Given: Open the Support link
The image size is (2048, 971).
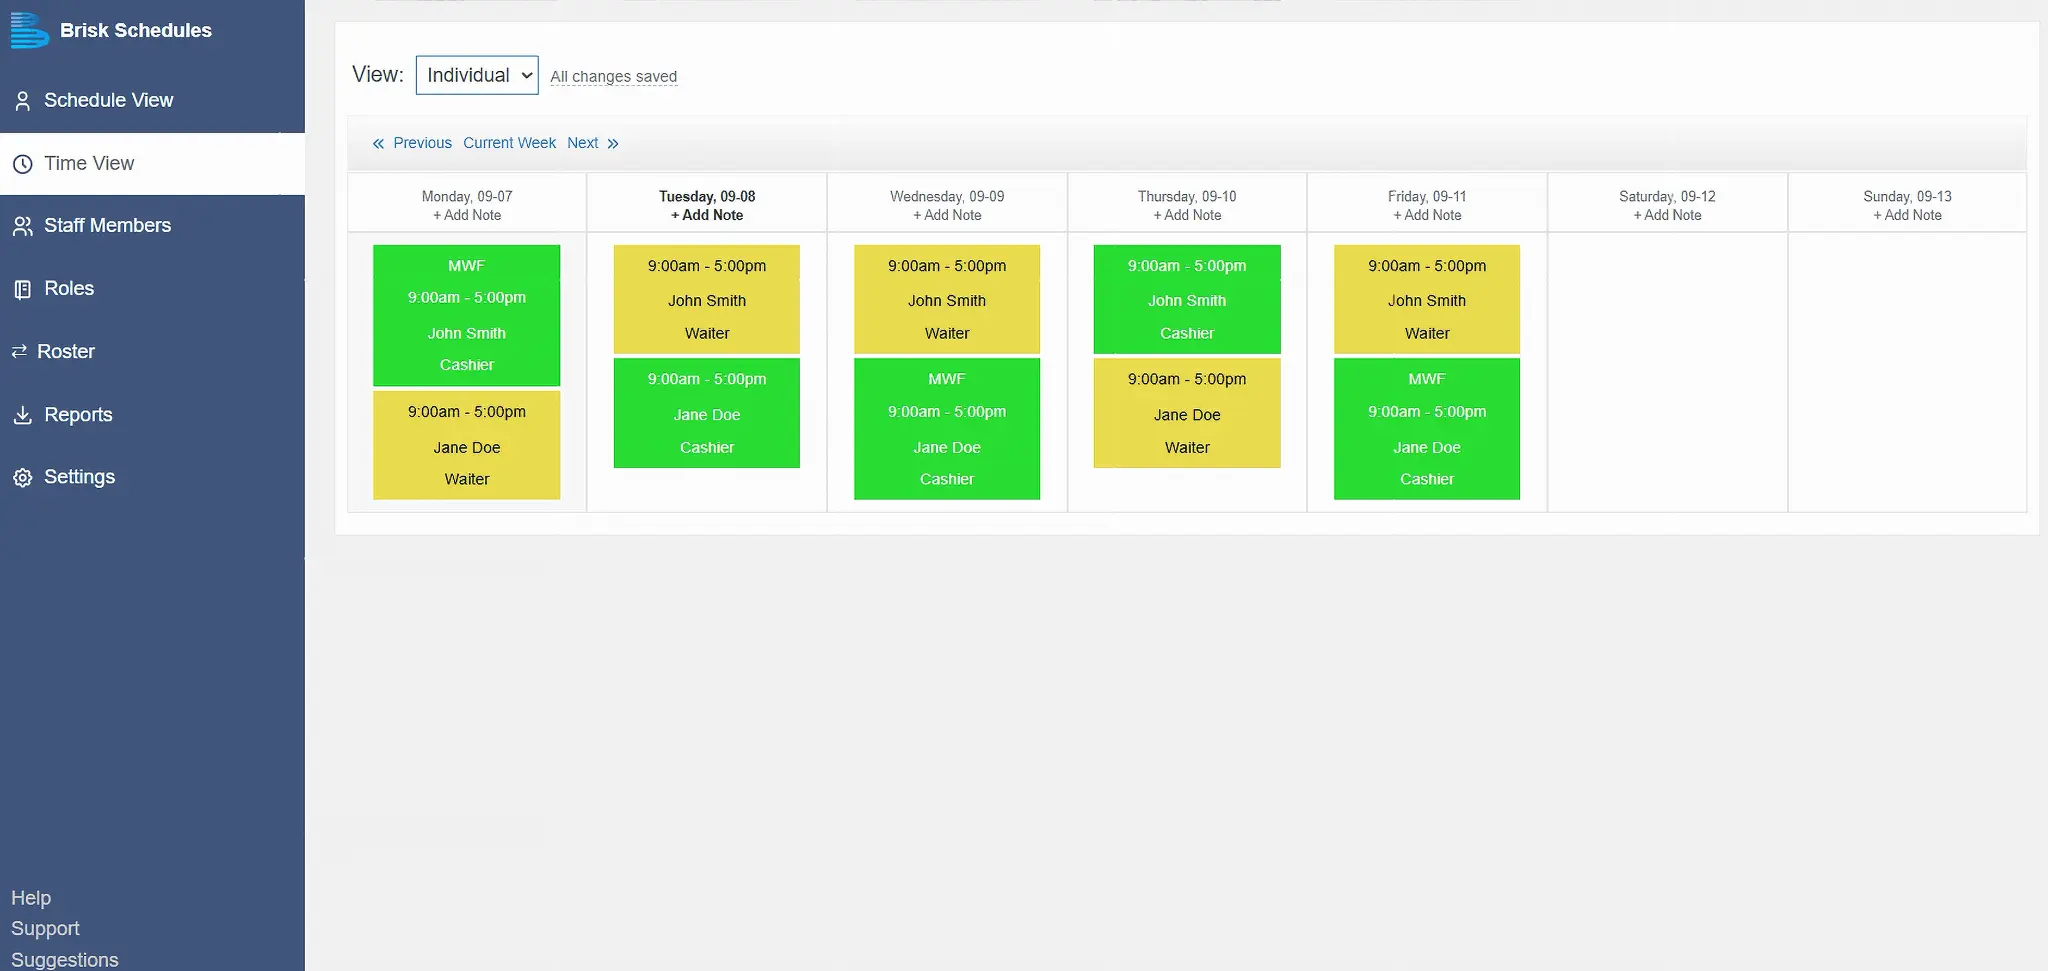Looking at the screenshot, I should tap(45, 929).
